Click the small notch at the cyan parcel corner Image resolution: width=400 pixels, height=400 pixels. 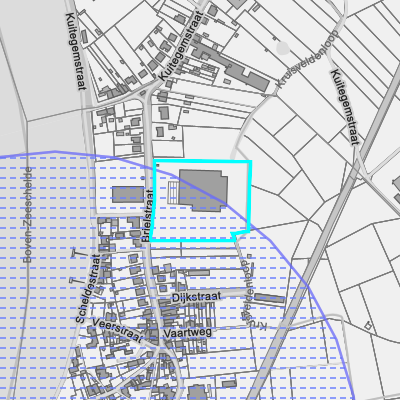click(233, 236)
